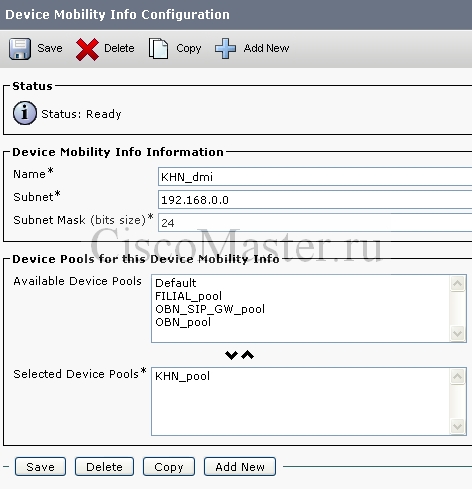The height and width of the screenshot is (489, 472).
Task: Click the Status info icon
Action: point(25,113)
